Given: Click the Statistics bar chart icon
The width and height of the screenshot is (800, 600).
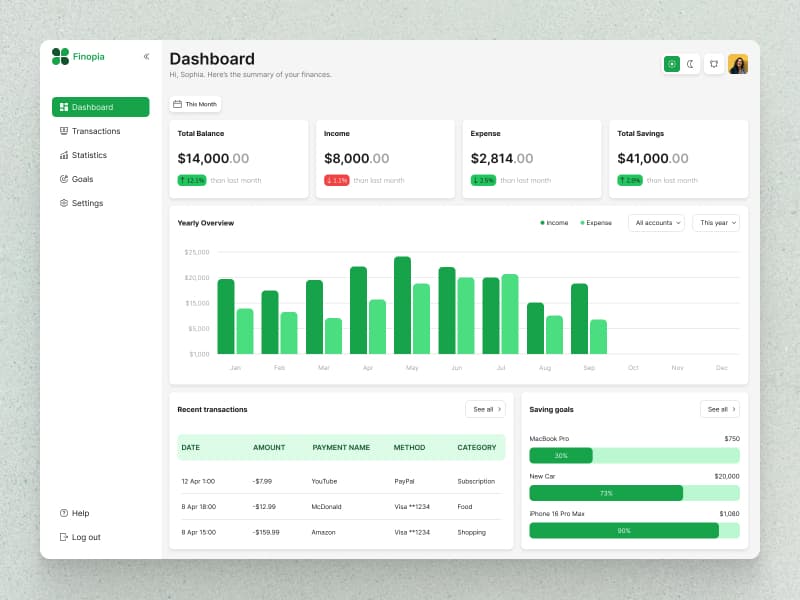Looking at the screenshot, I should click(x=64, y=155).
